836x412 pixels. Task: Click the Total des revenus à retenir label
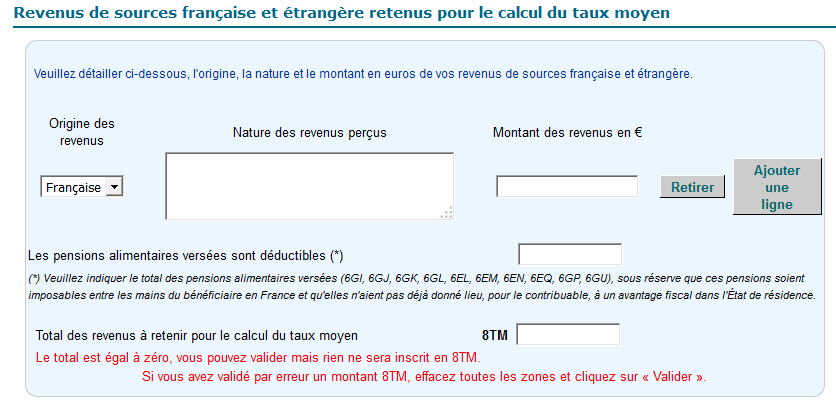tap(197, 336)
